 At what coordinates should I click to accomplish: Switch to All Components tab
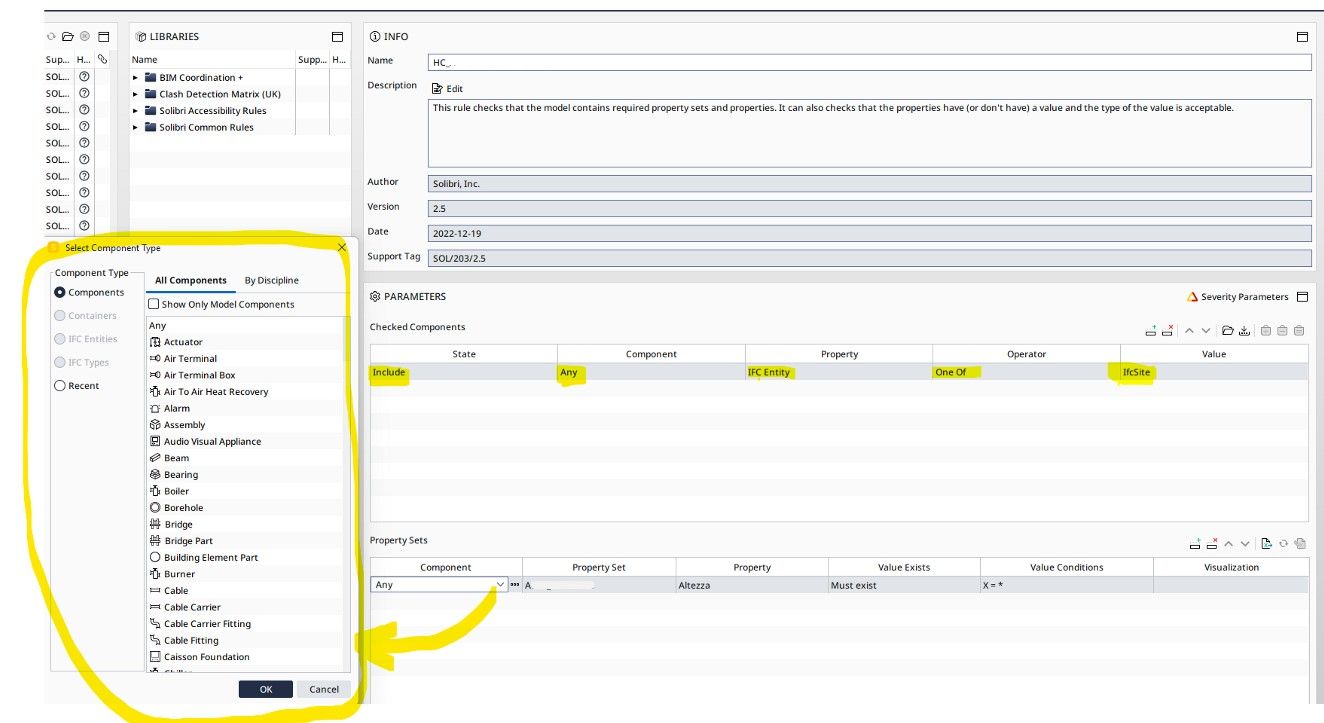[x=190, y=280]
